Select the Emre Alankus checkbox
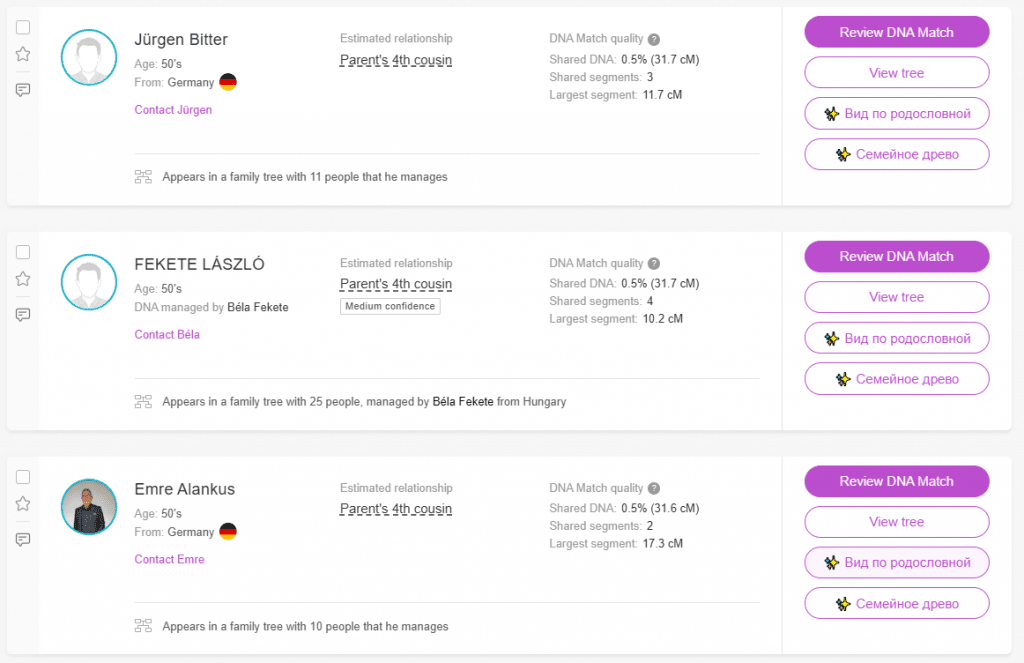The width and height of the screenshot is (1024, 663). 23,477
